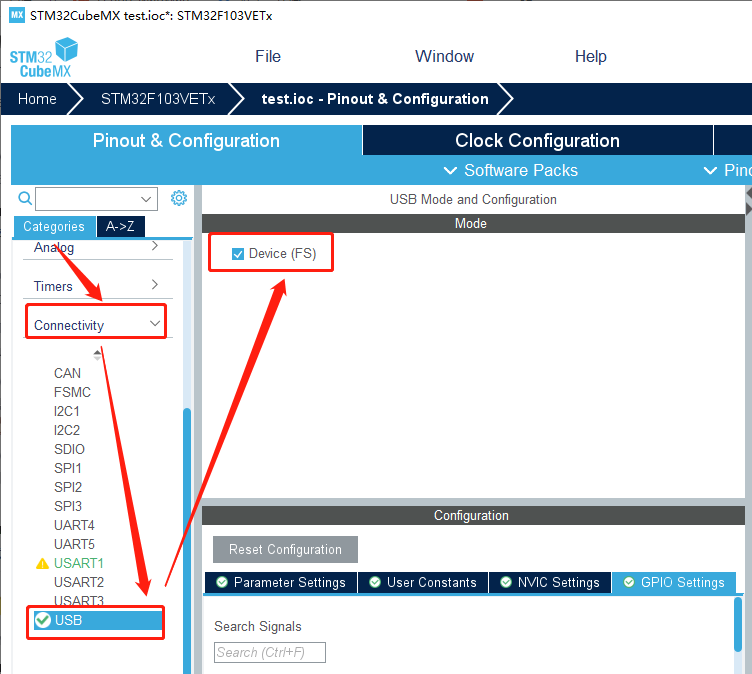The width and height of the screenshot is (752, 674).
Task: Select USART1 peripheral
Action: 79,563
